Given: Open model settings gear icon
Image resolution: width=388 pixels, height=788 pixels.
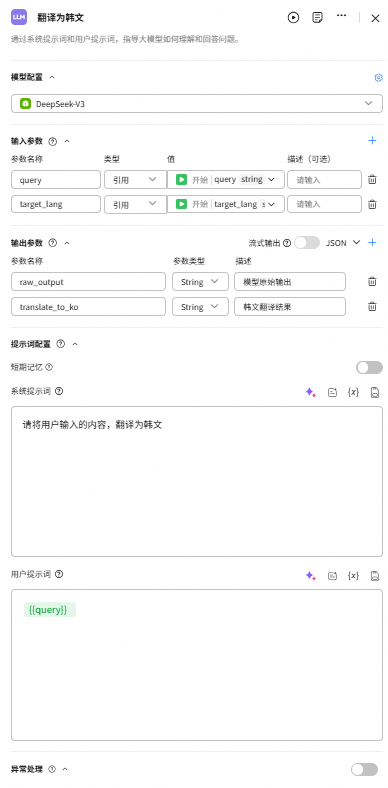Looking at the screenshot, I should coord(378,77).
